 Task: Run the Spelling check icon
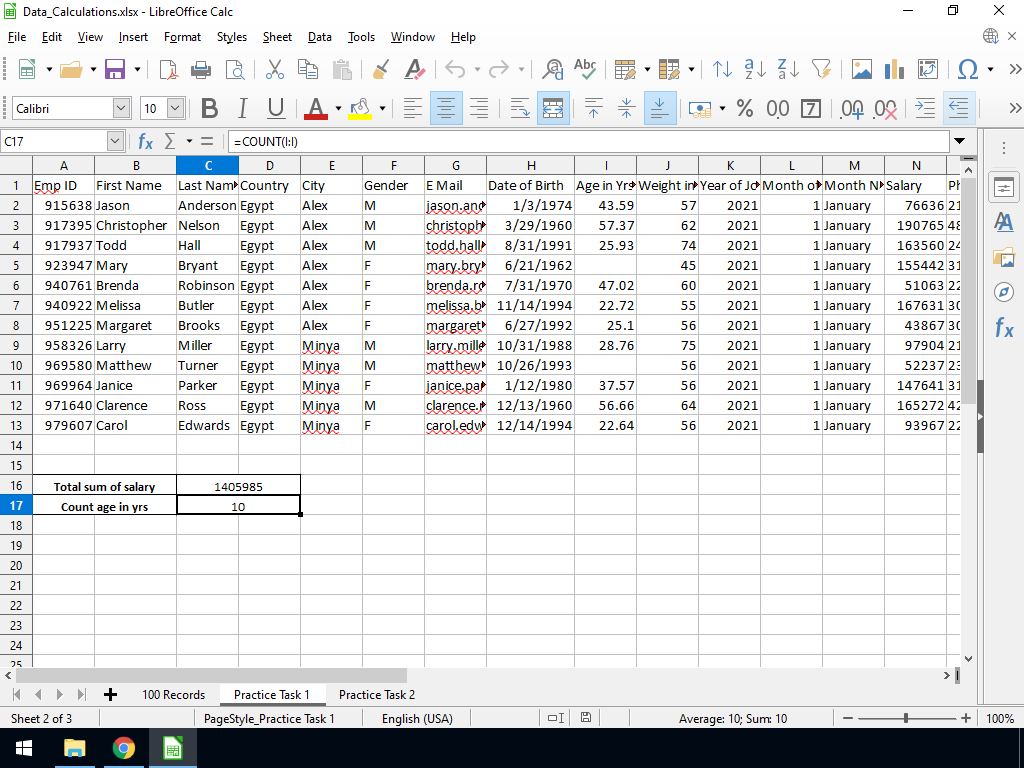[x=585, y=69]
